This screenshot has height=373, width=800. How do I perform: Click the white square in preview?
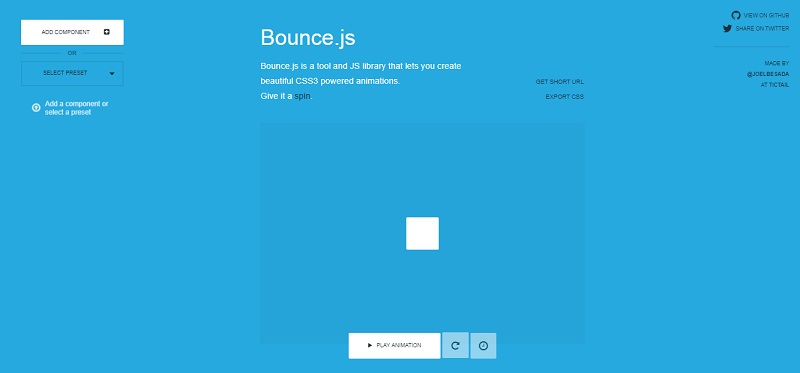[x=422, y=234]
